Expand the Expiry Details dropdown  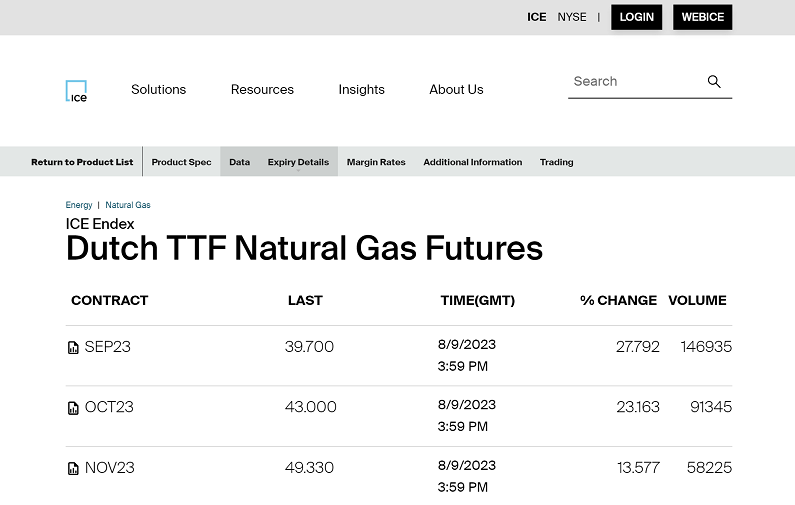click(298, 162)
